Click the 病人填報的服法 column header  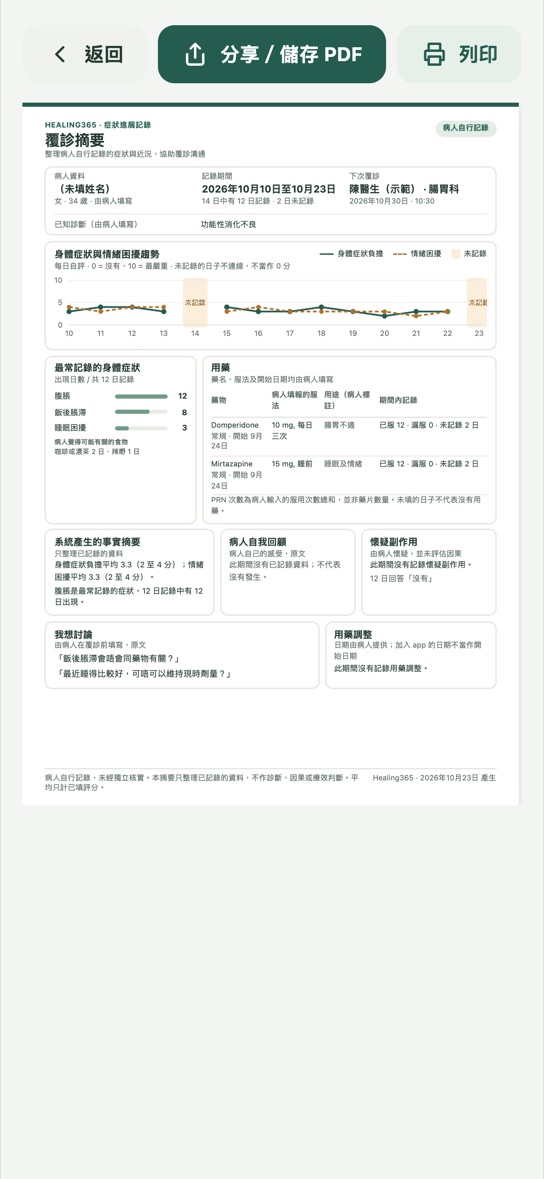click(294, 399)
